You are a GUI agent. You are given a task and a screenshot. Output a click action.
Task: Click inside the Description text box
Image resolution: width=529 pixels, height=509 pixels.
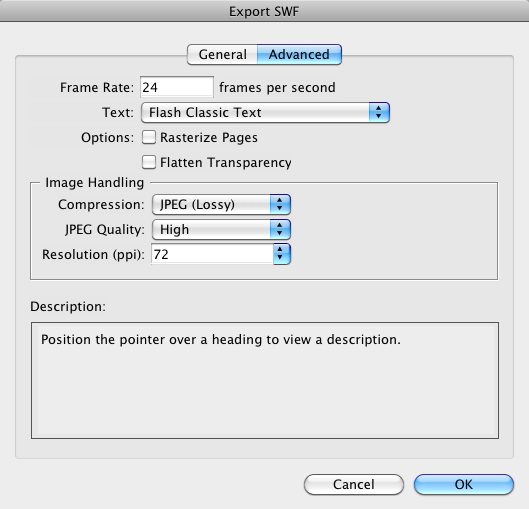click(x=265, y=380)
